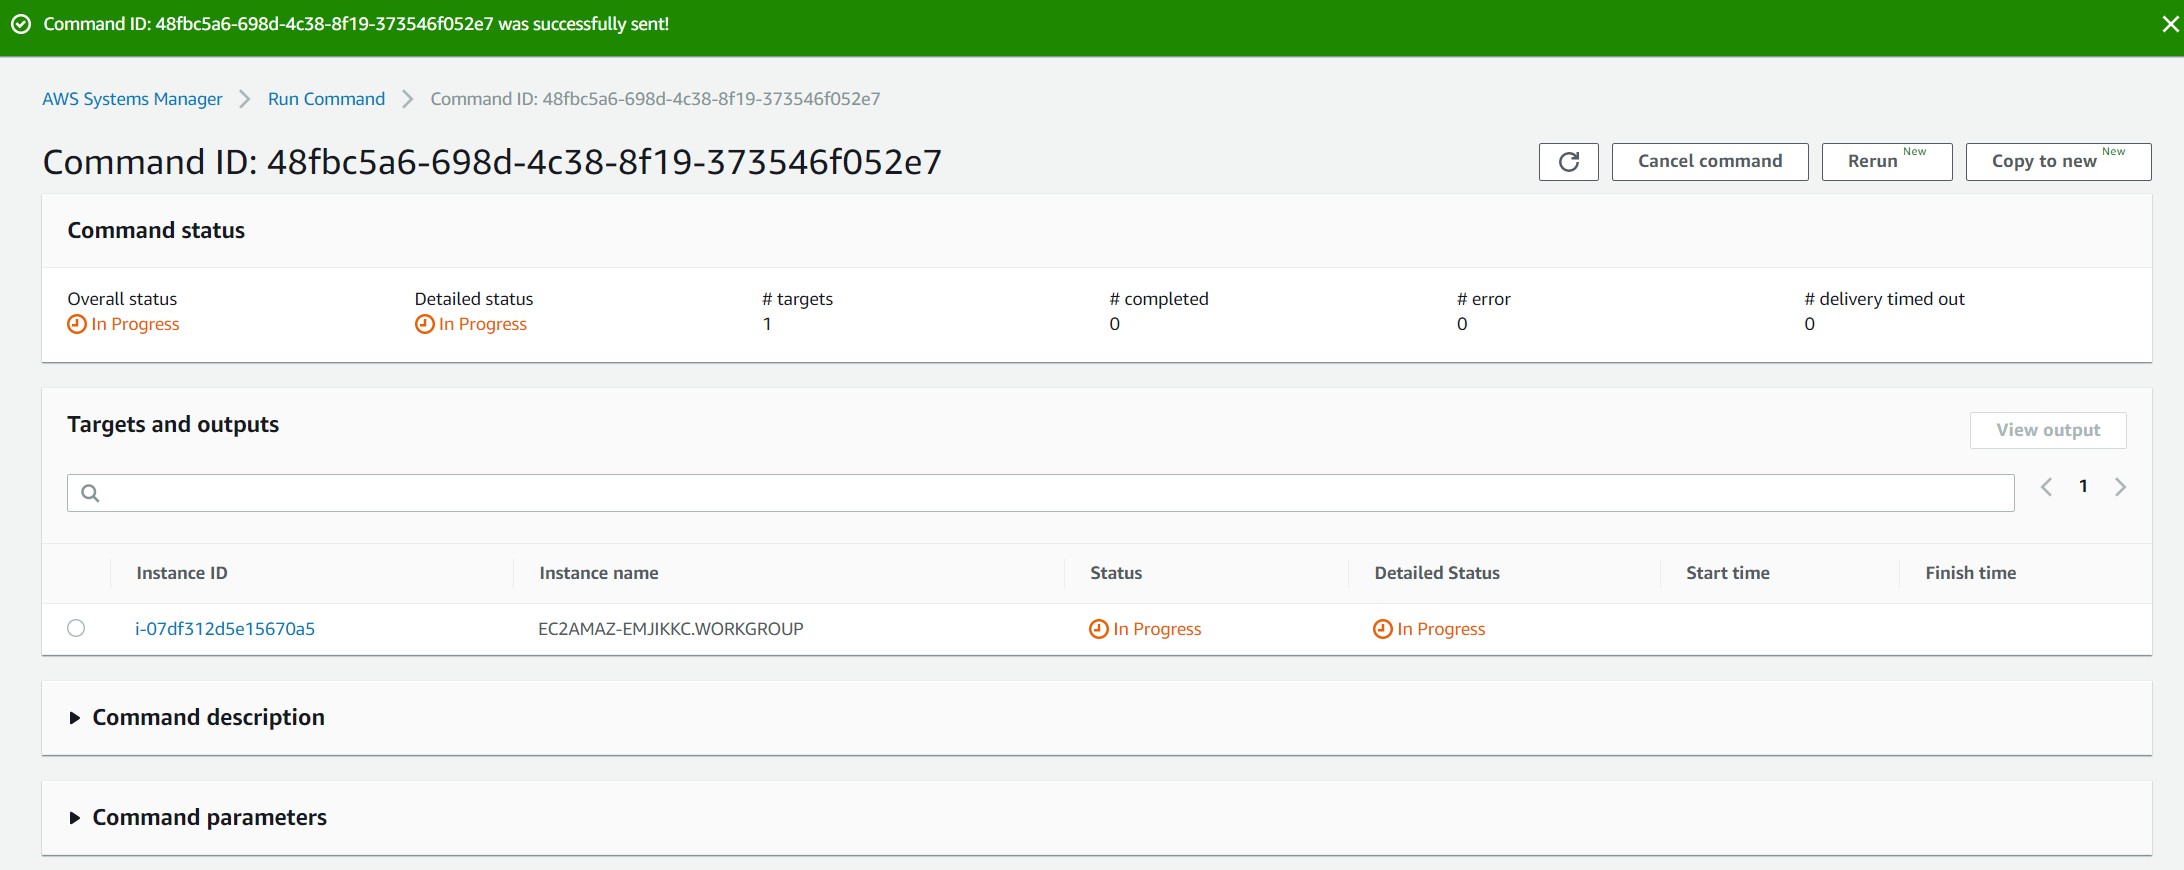Click the Detailed status In Progress clock icon
2184x870 pixels.
pyautogui.click(x=425, y=324)
